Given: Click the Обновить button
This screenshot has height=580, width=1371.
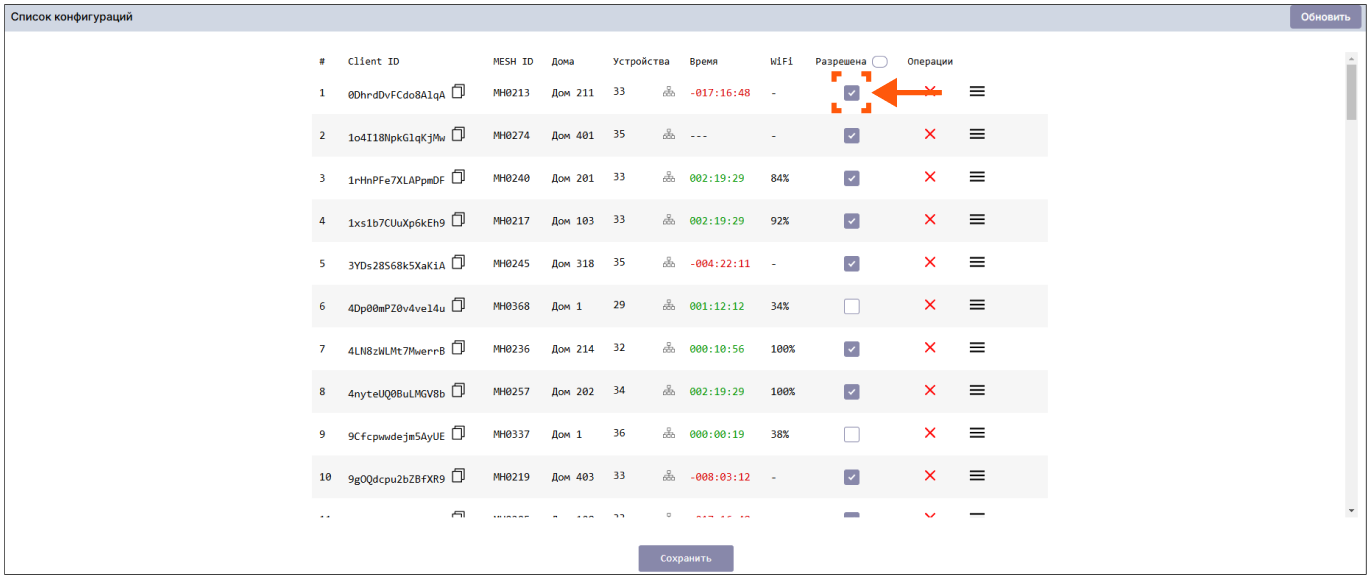Looking at the screenshot, I should [x=1325, y=17].
